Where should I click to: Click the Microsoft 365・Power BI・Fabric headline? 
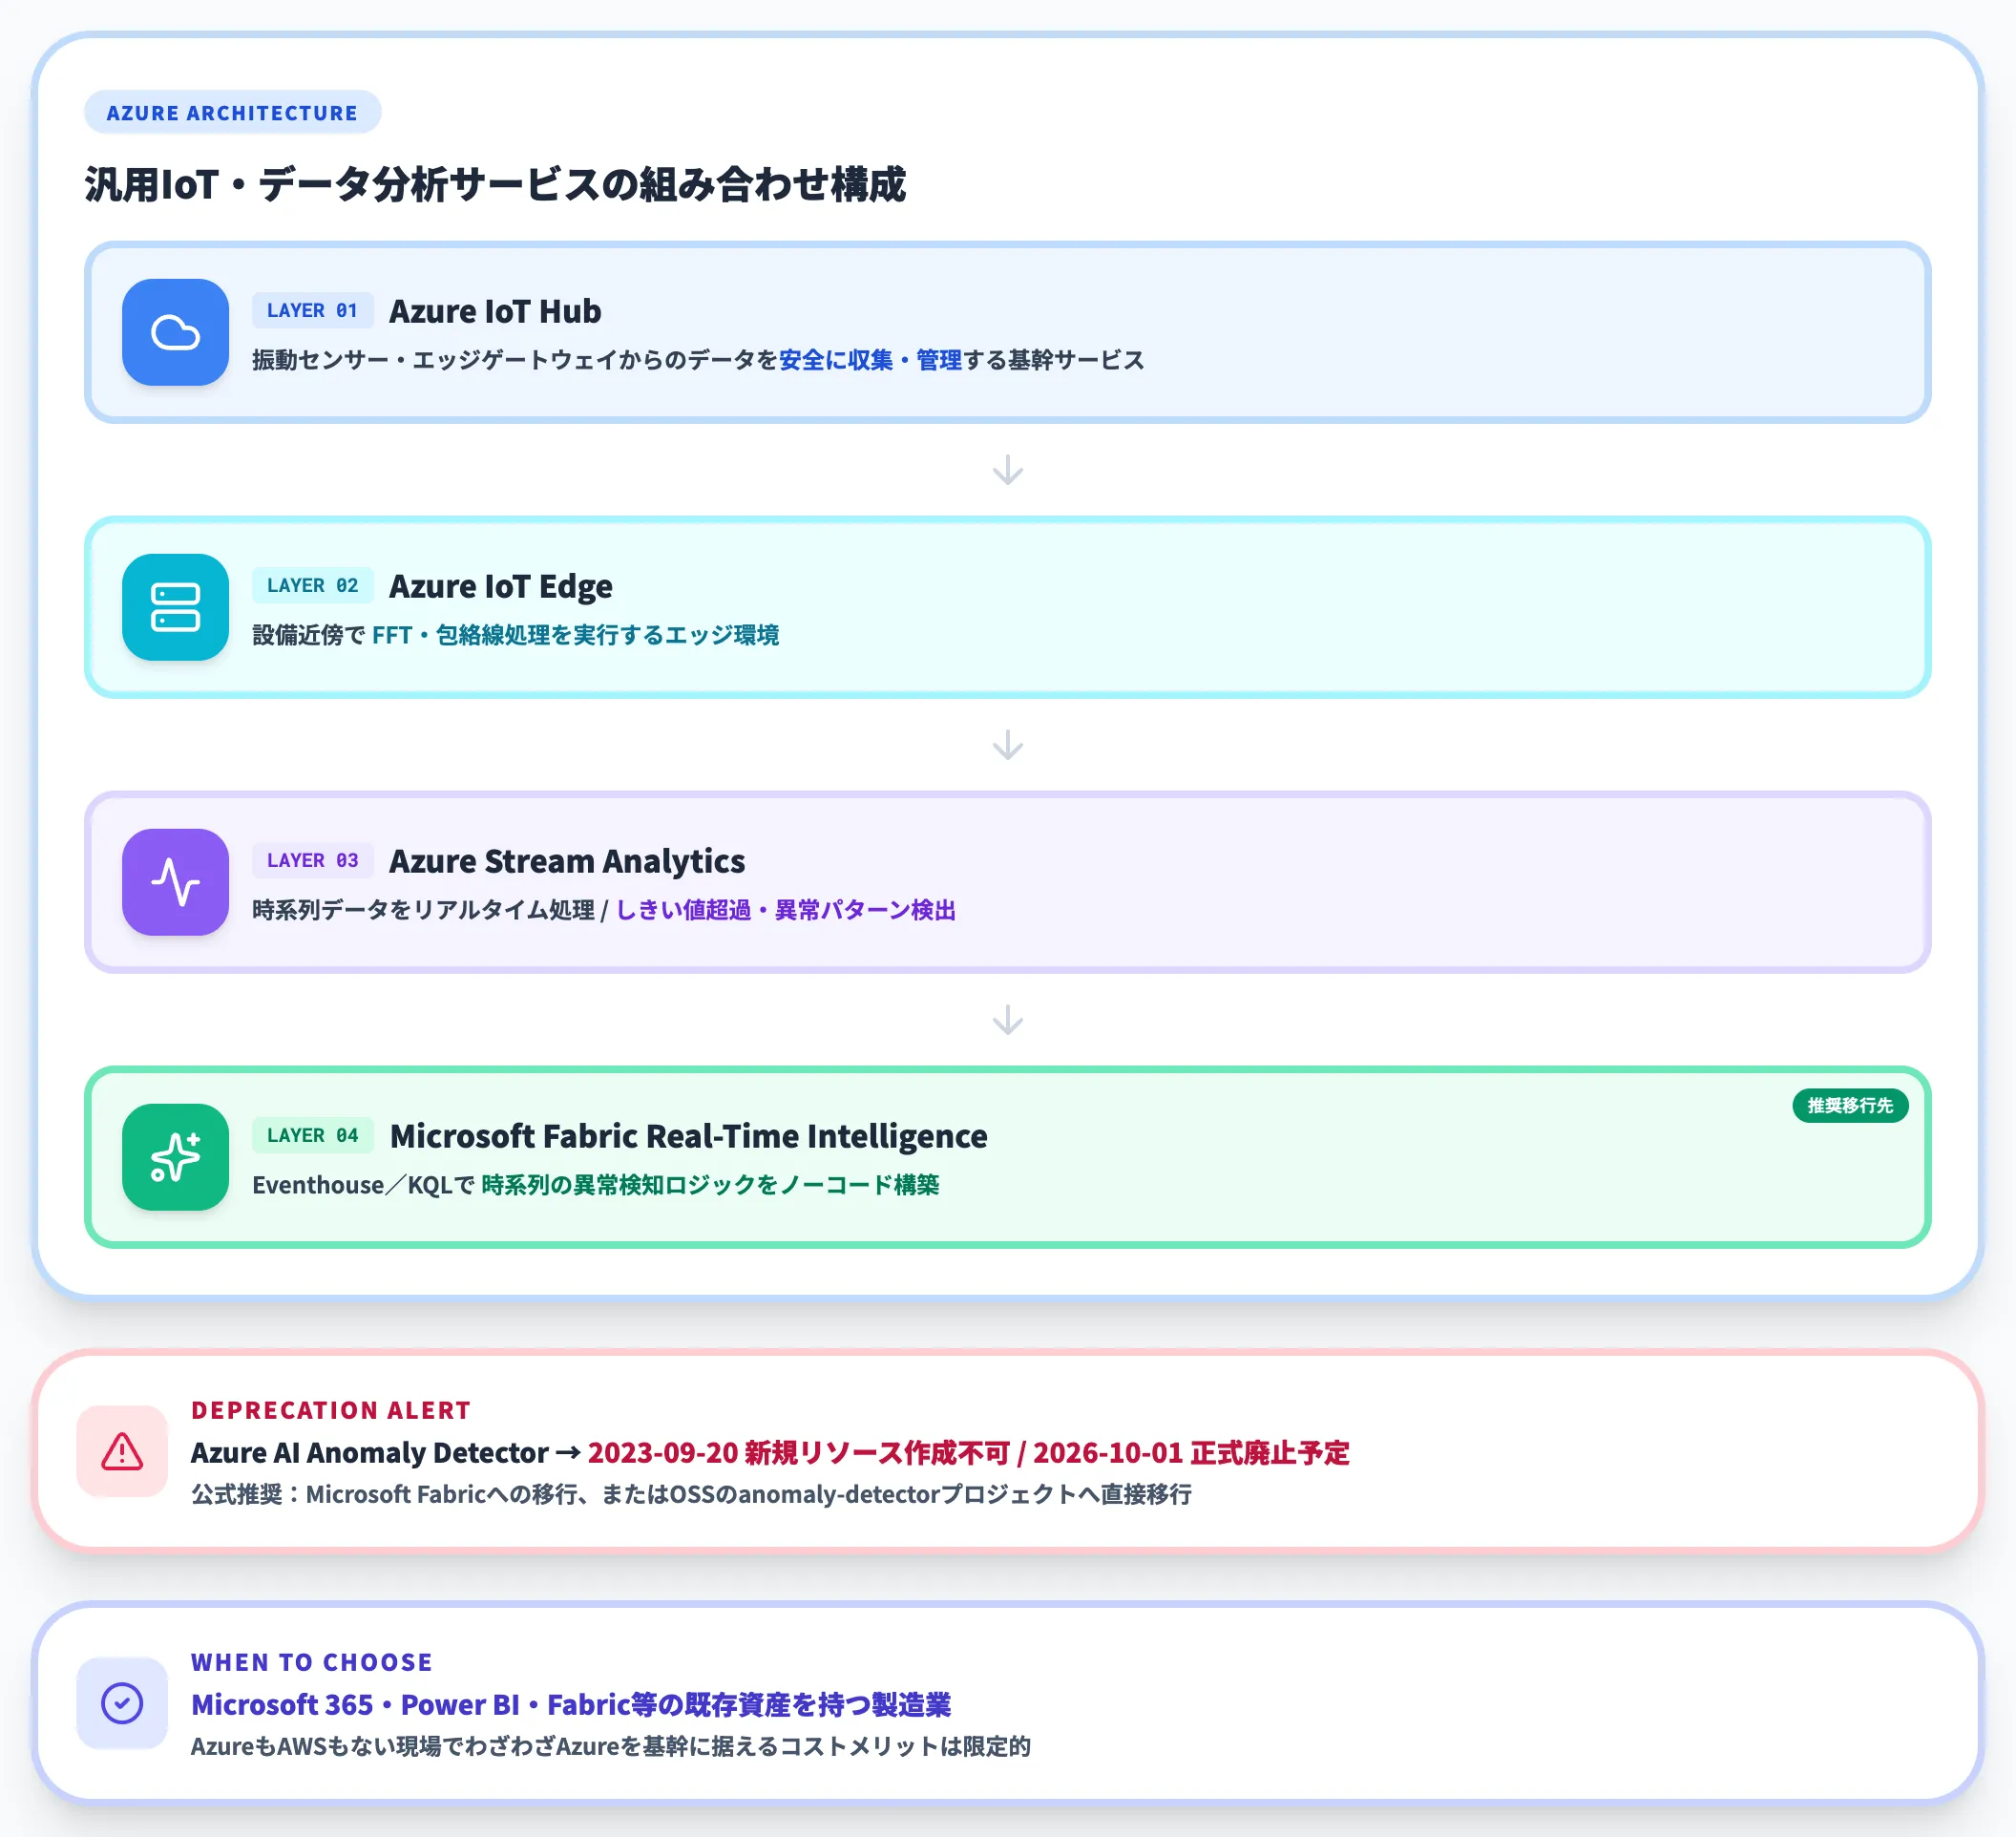[x=571, y=1704]
